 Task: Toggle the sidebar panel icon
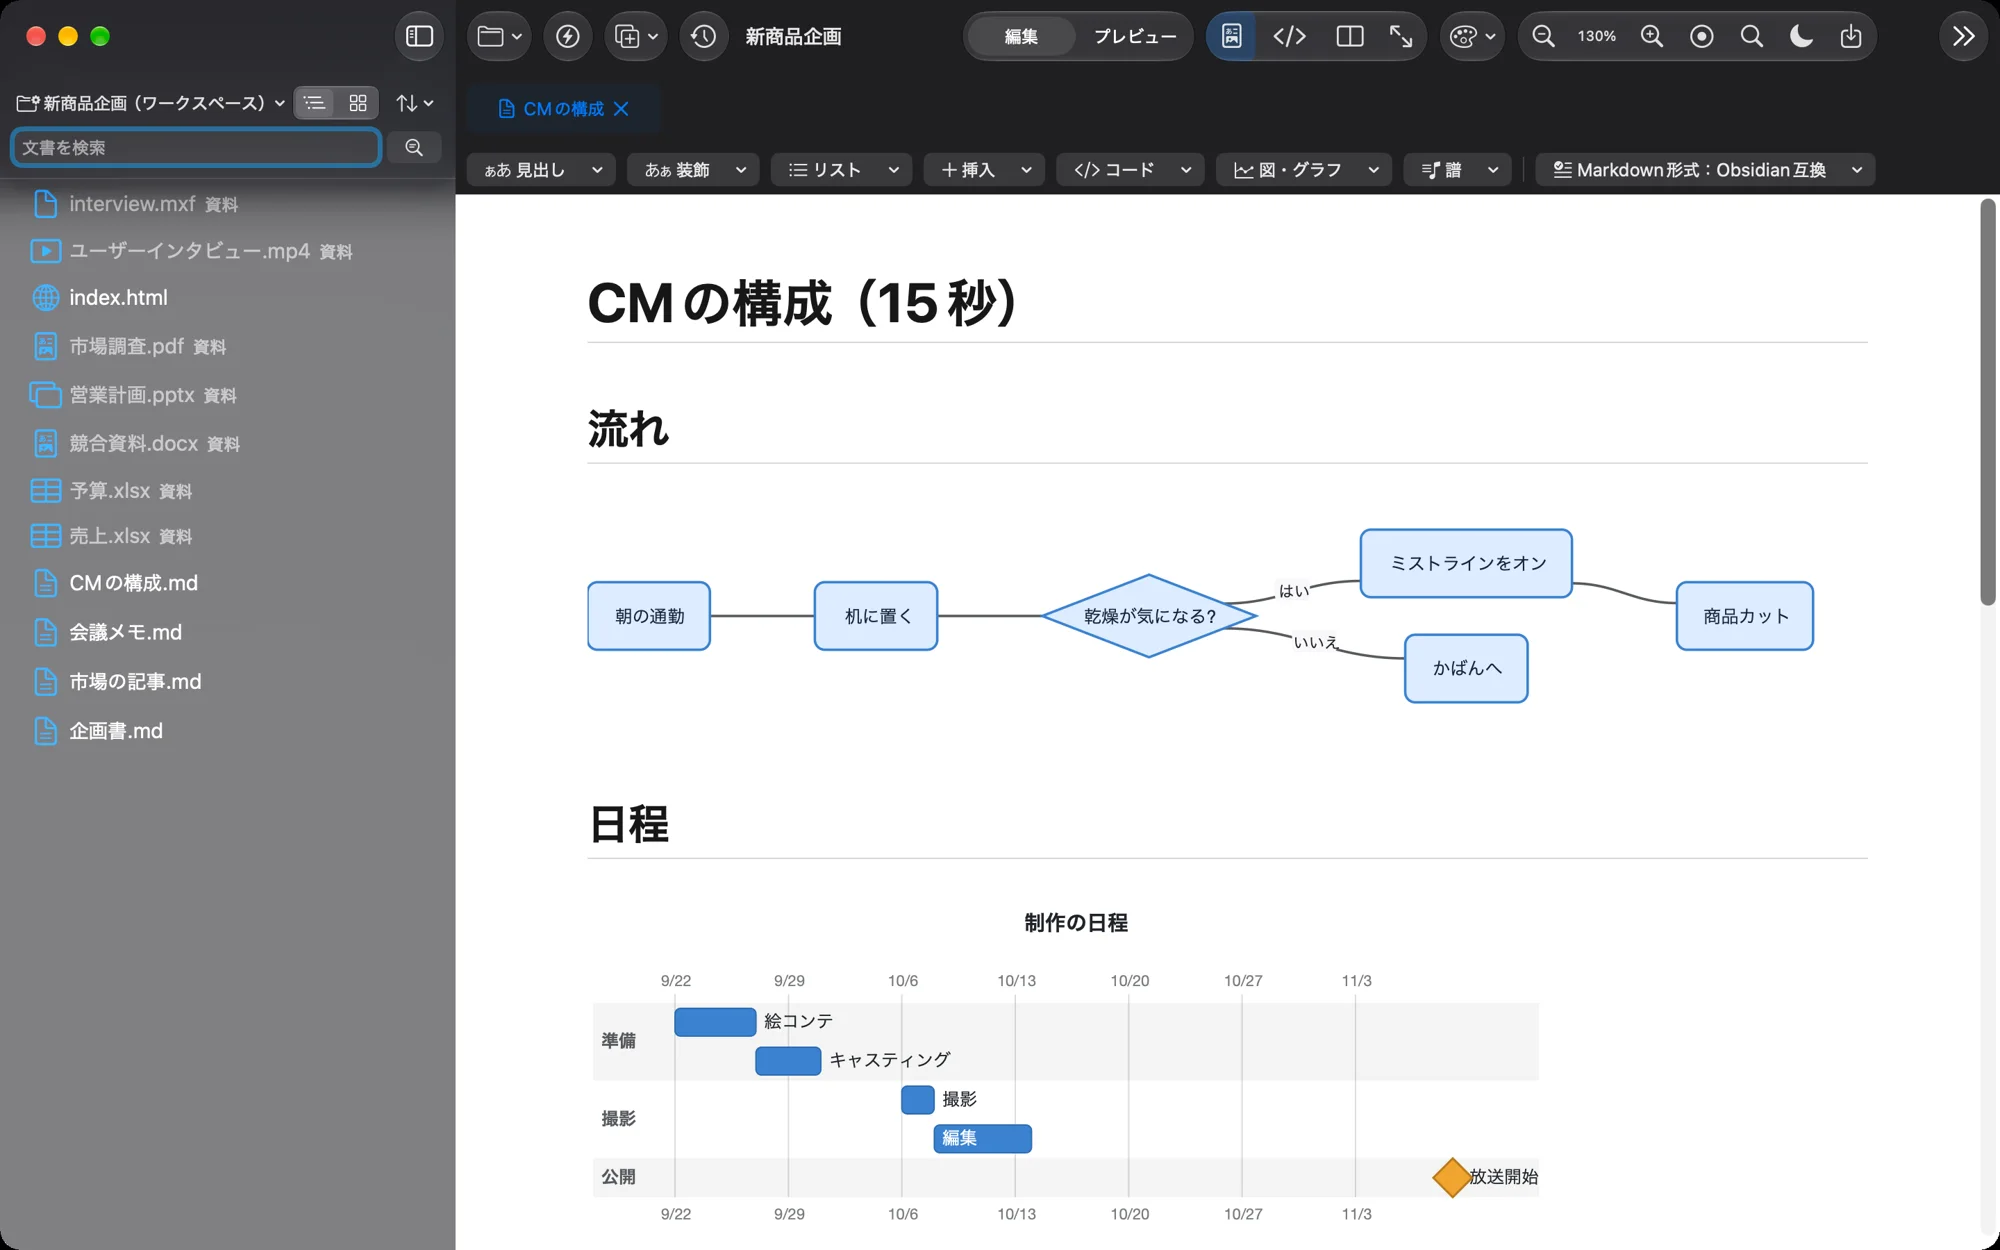419,37
